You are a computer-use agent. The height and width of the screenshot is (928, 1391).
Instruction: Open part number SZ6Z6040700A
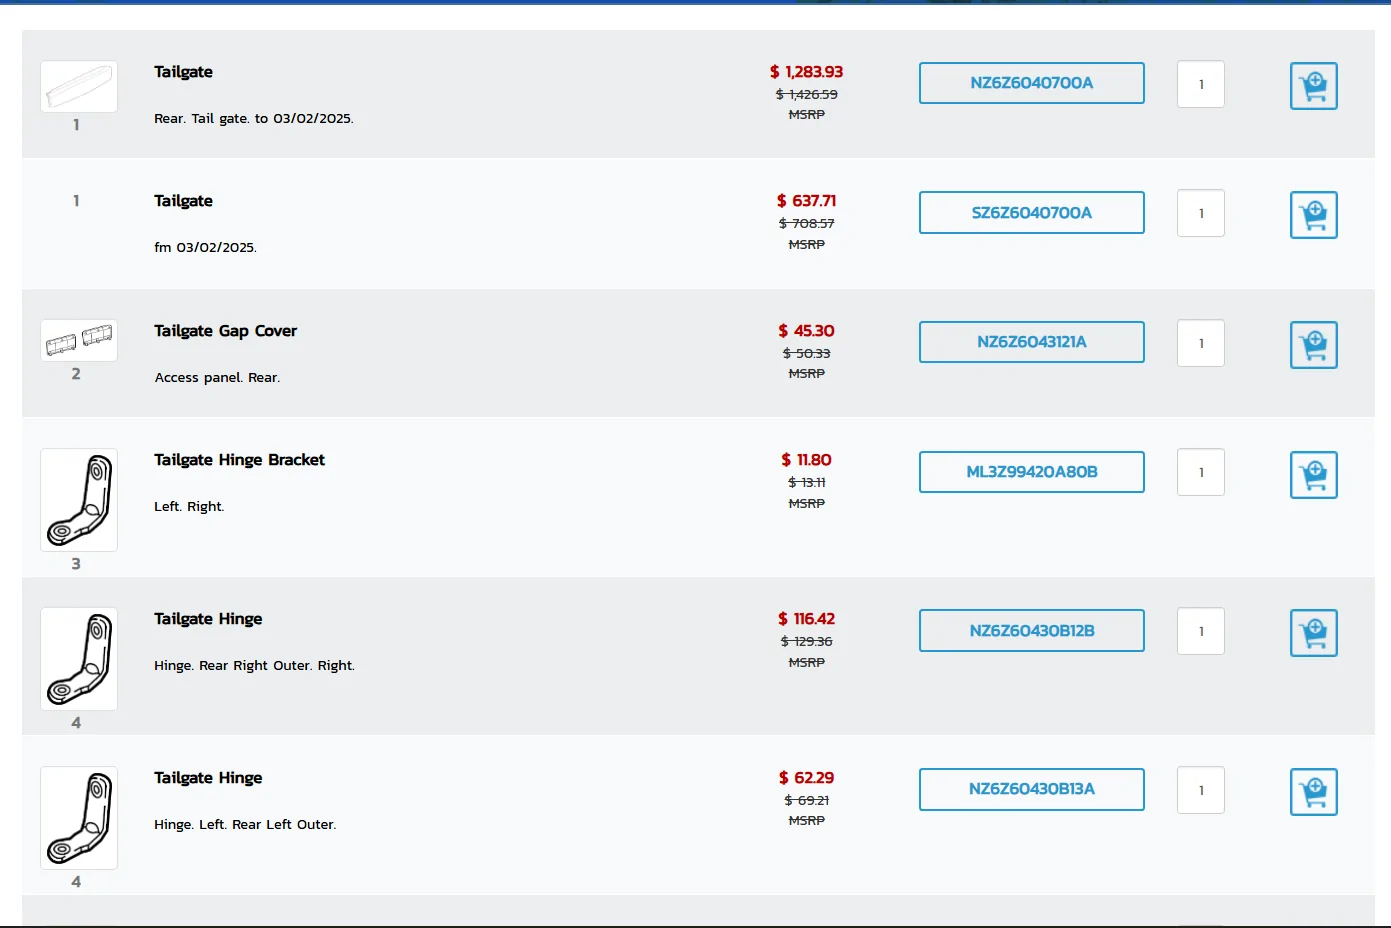[x=1032, y=212]
